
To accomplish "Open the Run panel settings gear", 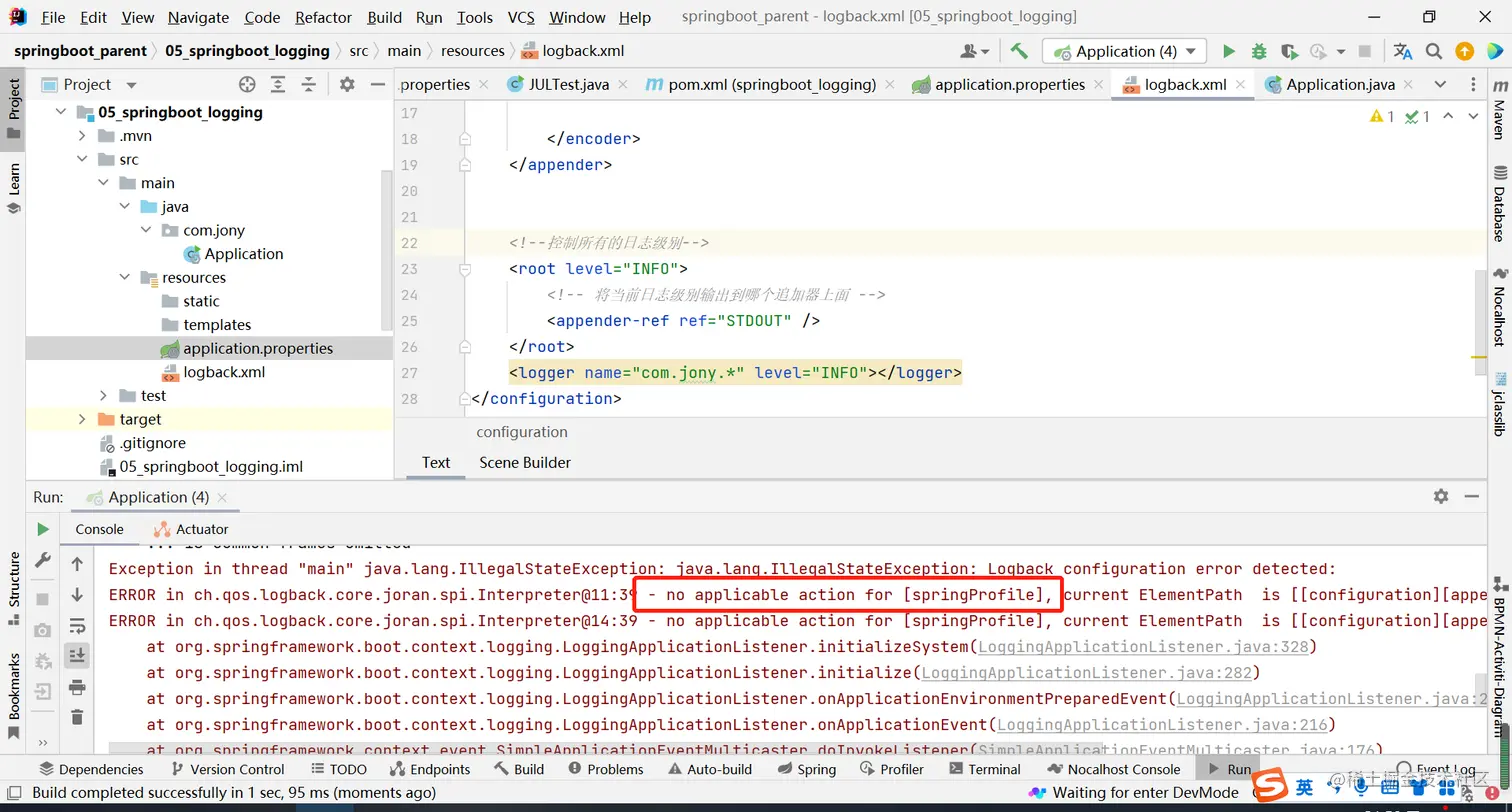I will [x=1440, y=496].
